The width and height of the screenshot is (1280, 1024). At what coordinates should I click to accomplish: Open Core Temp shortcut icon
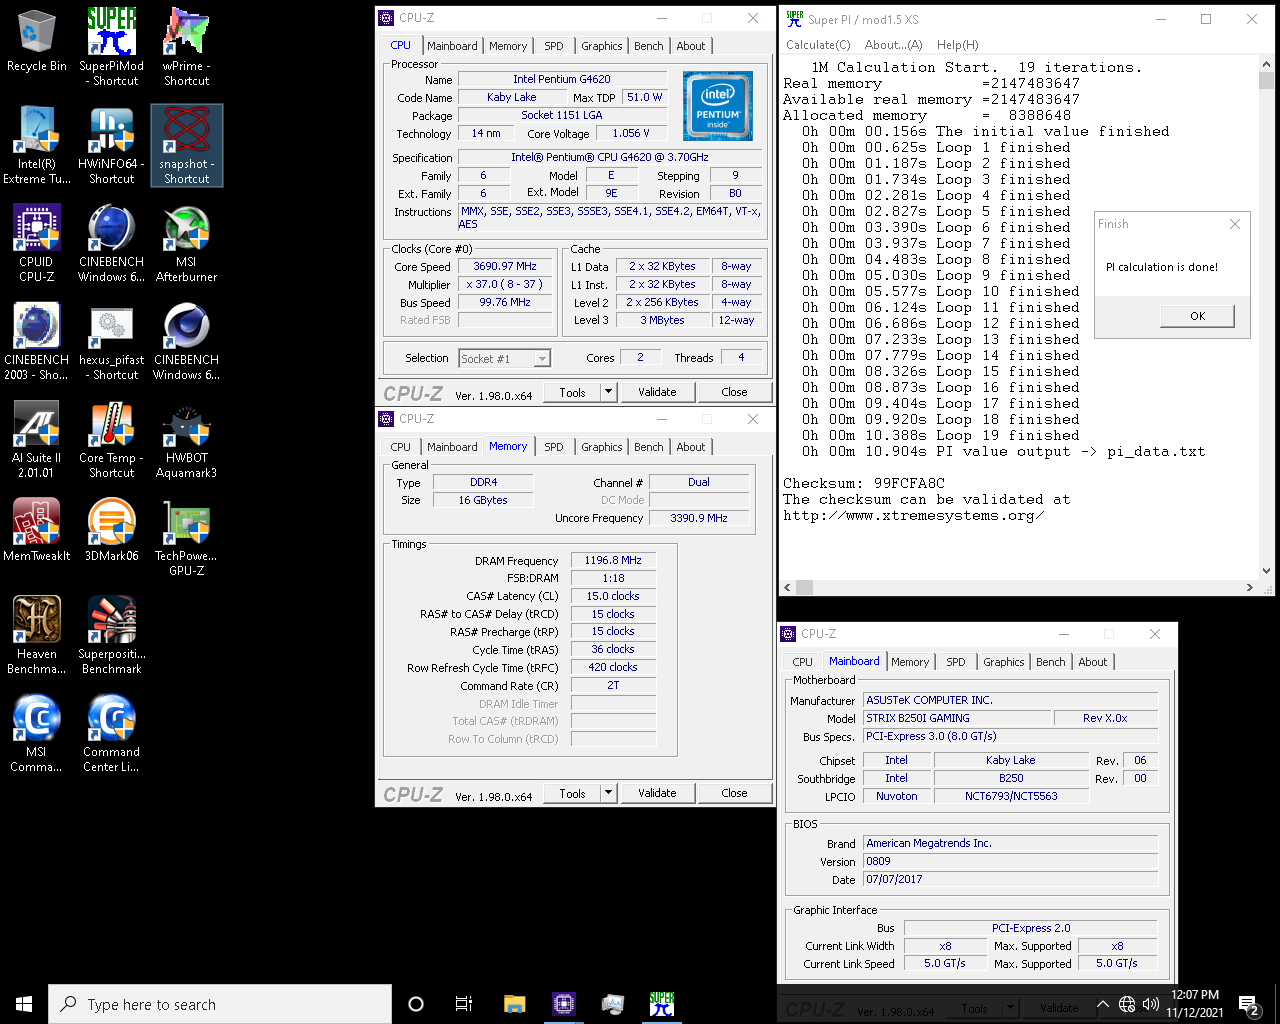coord(111,439)
